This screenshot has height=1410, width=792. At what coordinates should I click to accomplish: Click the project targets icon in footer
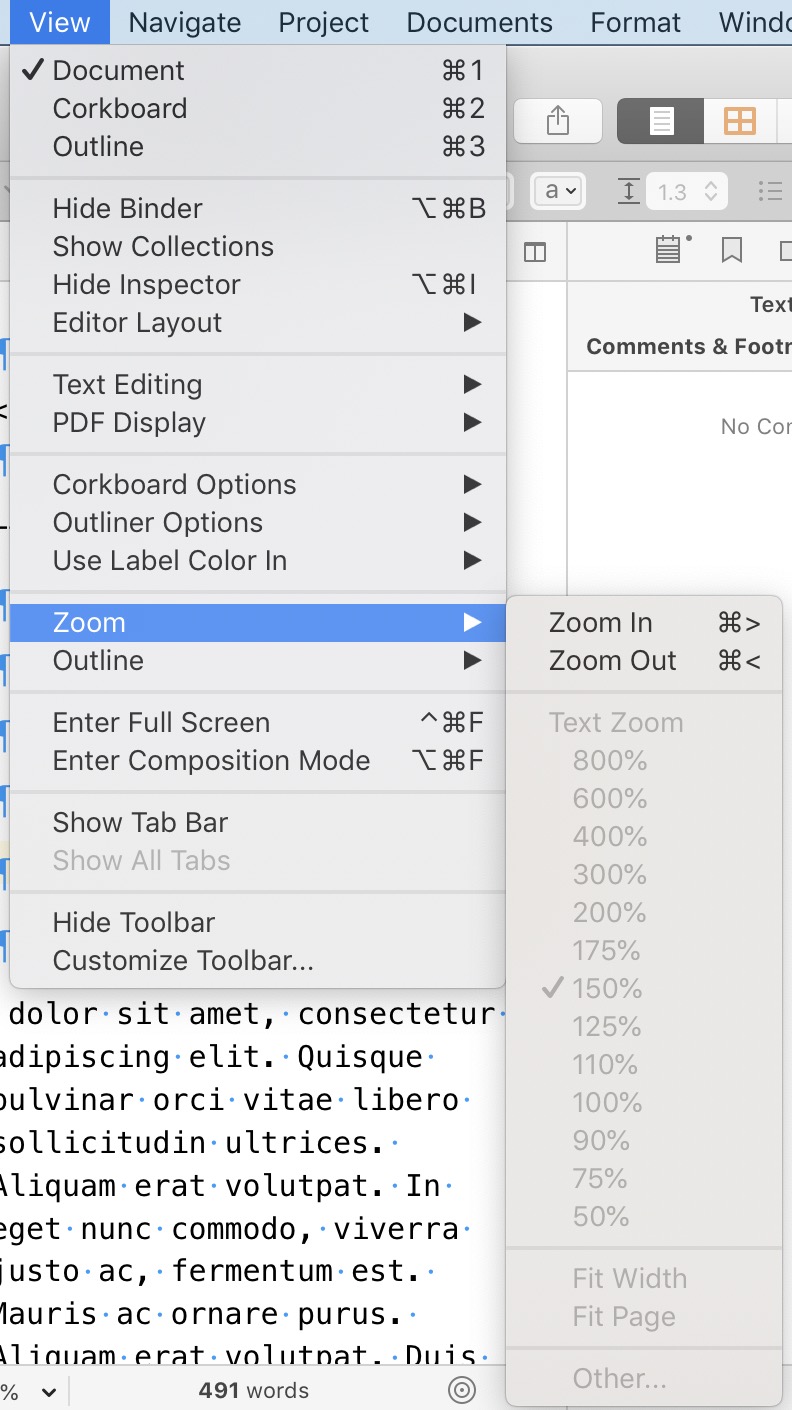[461, 1389]
